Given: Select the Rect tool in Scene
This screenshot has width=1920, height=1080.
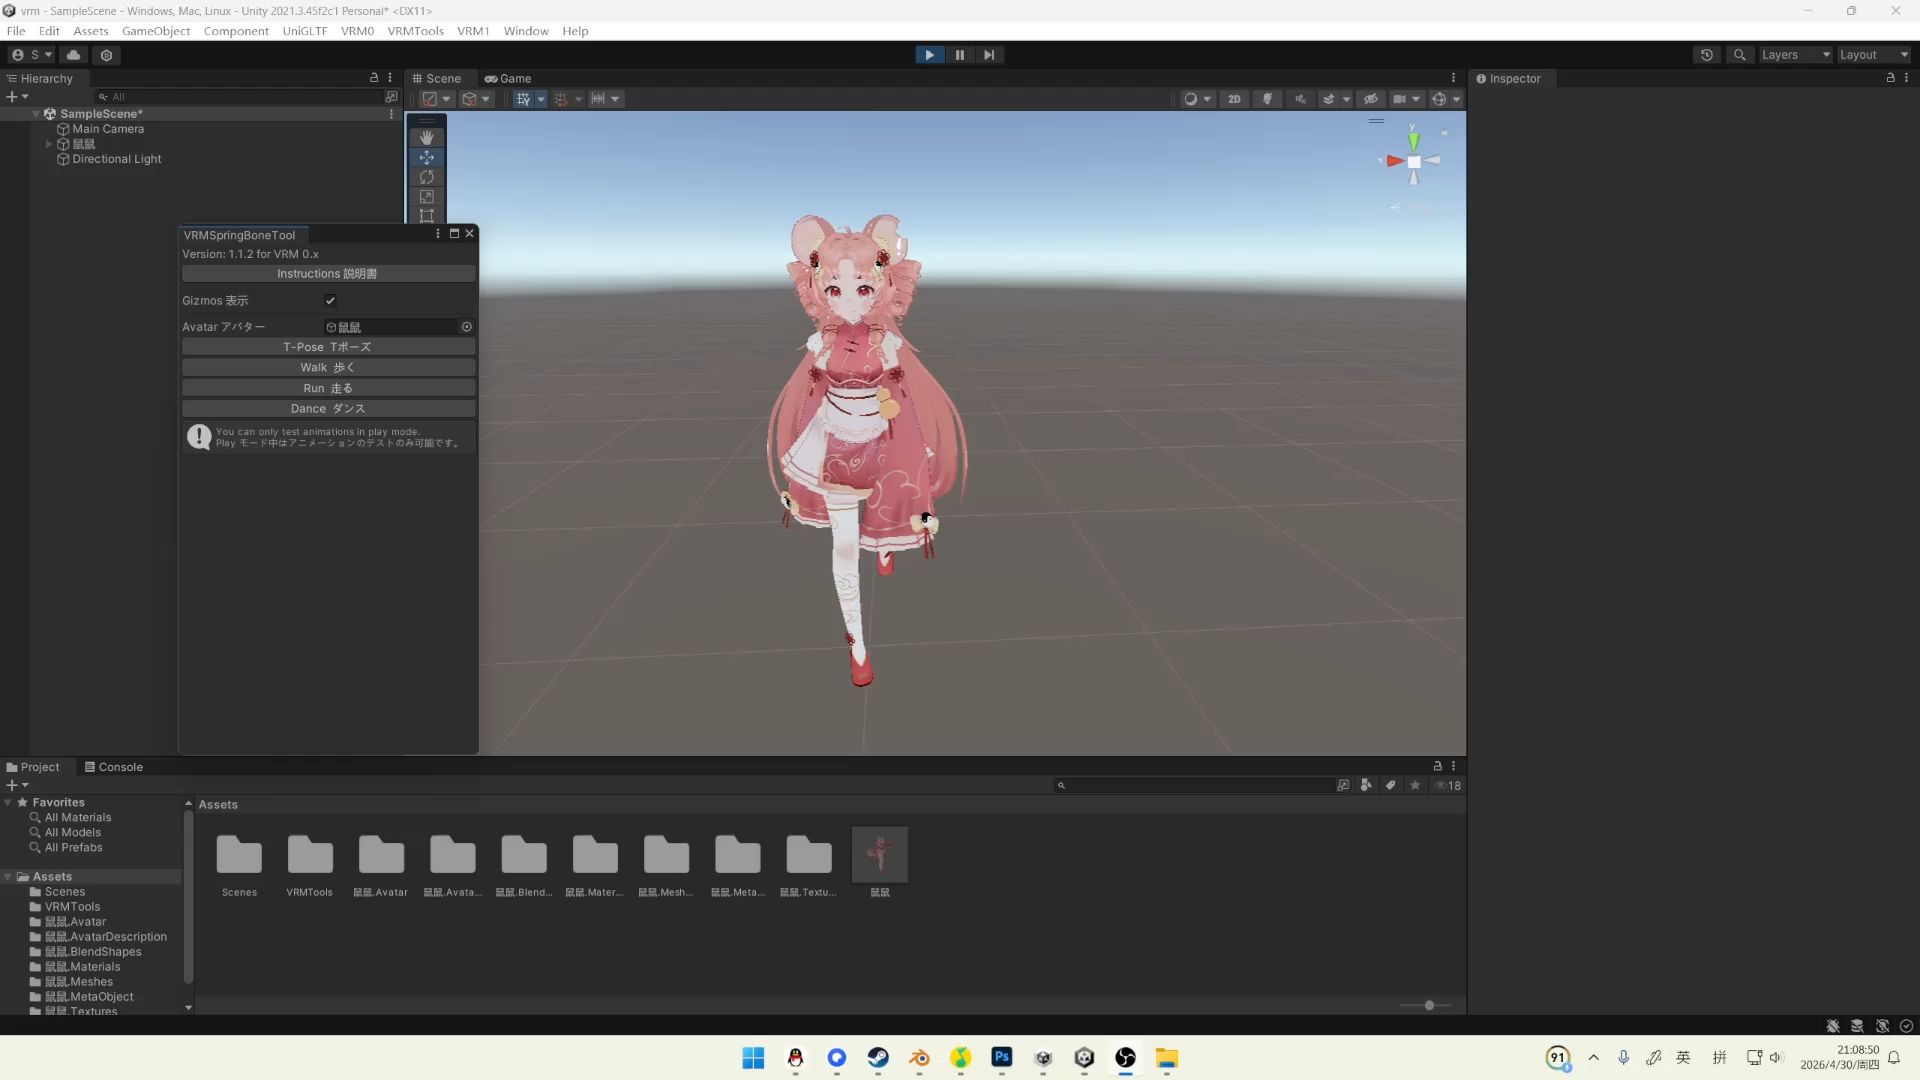Looking at the screenshot, I should point(427,216).
